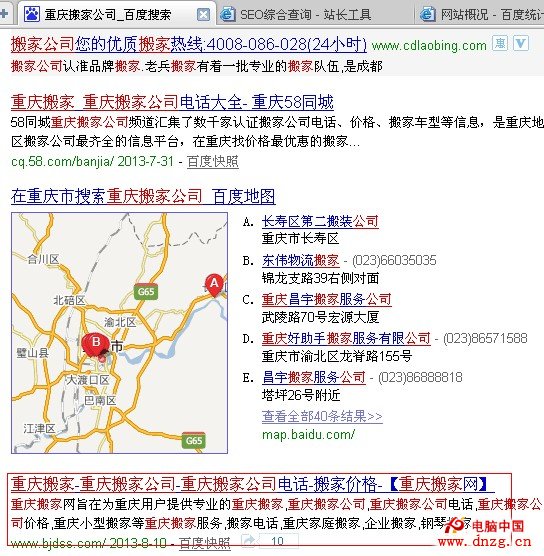Expand the V dropdown arrow next to cdlaobing.com
The width and height of the screenshot is (544, 556).
point(521,44)
